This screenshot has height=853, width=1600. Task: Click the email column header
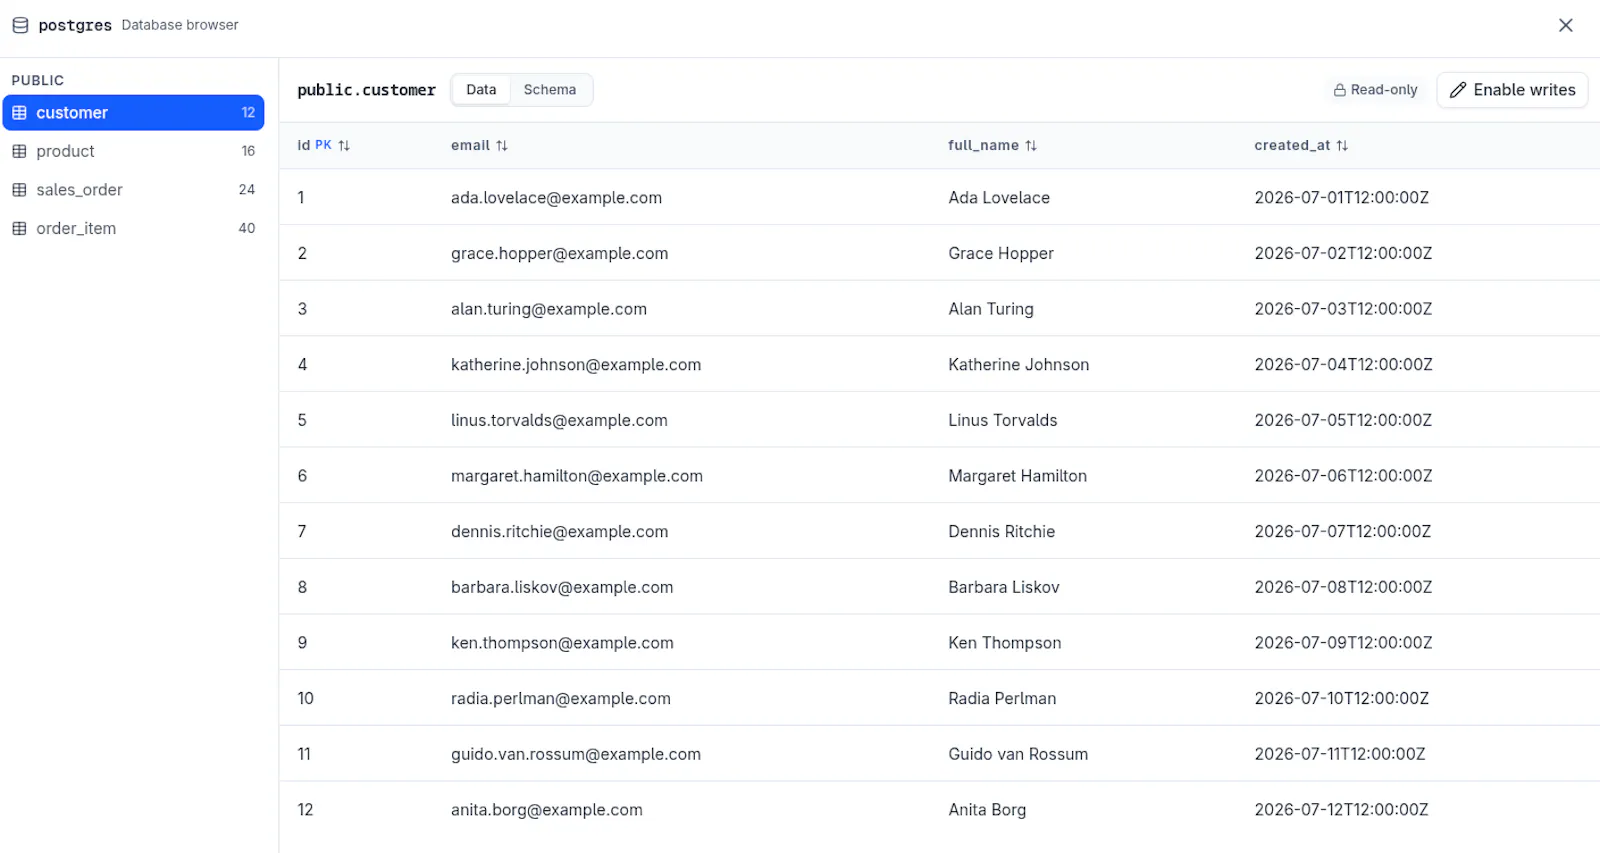pyautogui.click(x=470, y=146)
